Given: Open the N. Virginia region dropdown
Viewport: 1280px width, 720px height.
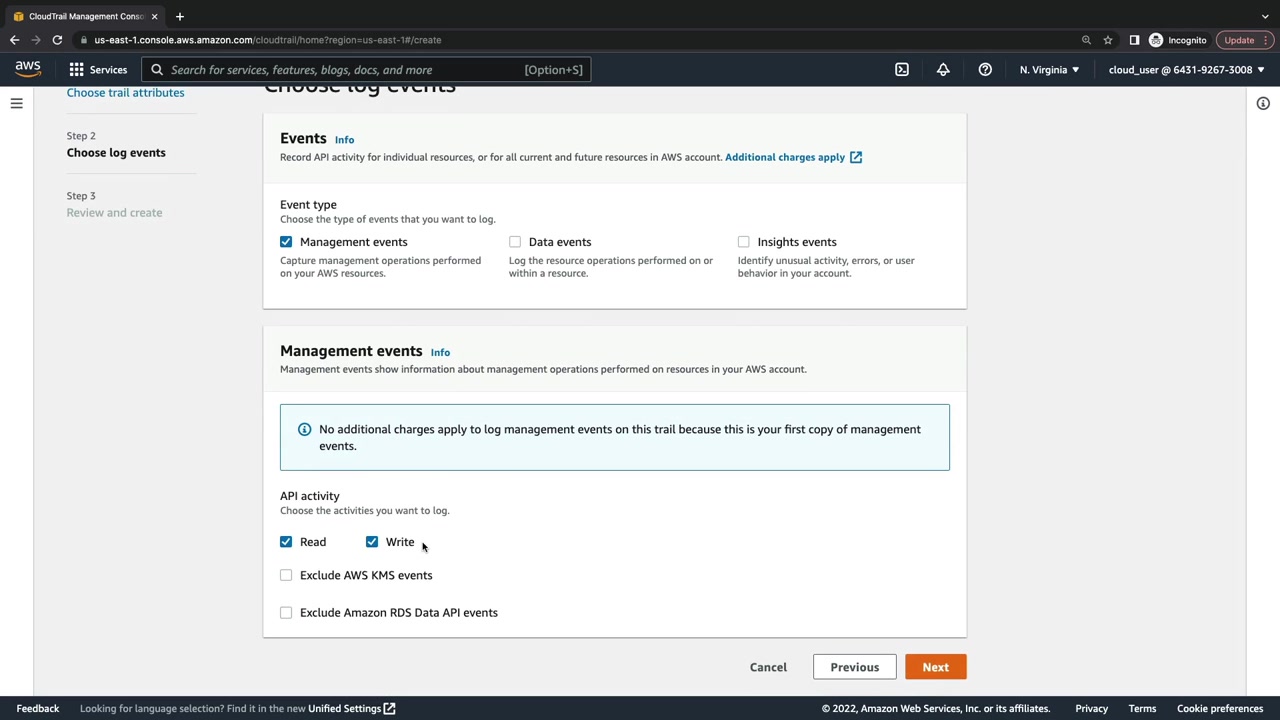Looking at the screenshot, I should (x=1049, y=70).
